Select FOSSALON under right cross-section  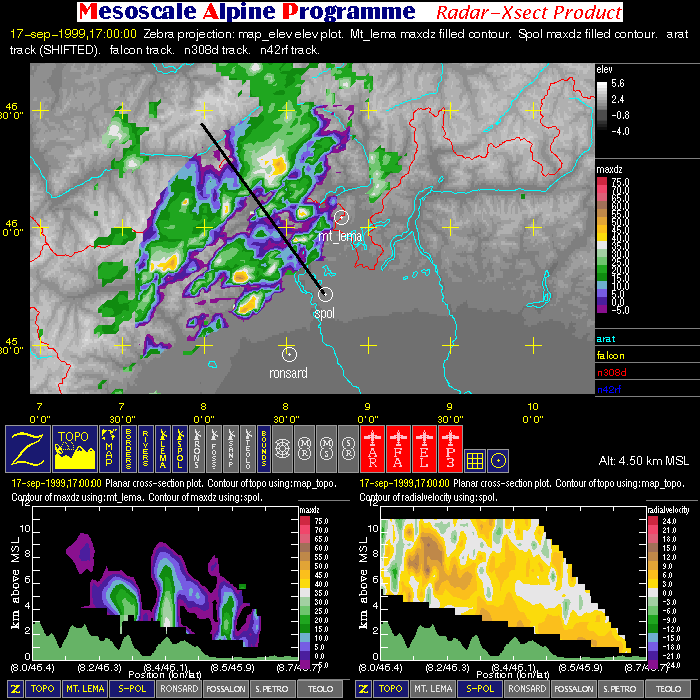tap(574, 689)
